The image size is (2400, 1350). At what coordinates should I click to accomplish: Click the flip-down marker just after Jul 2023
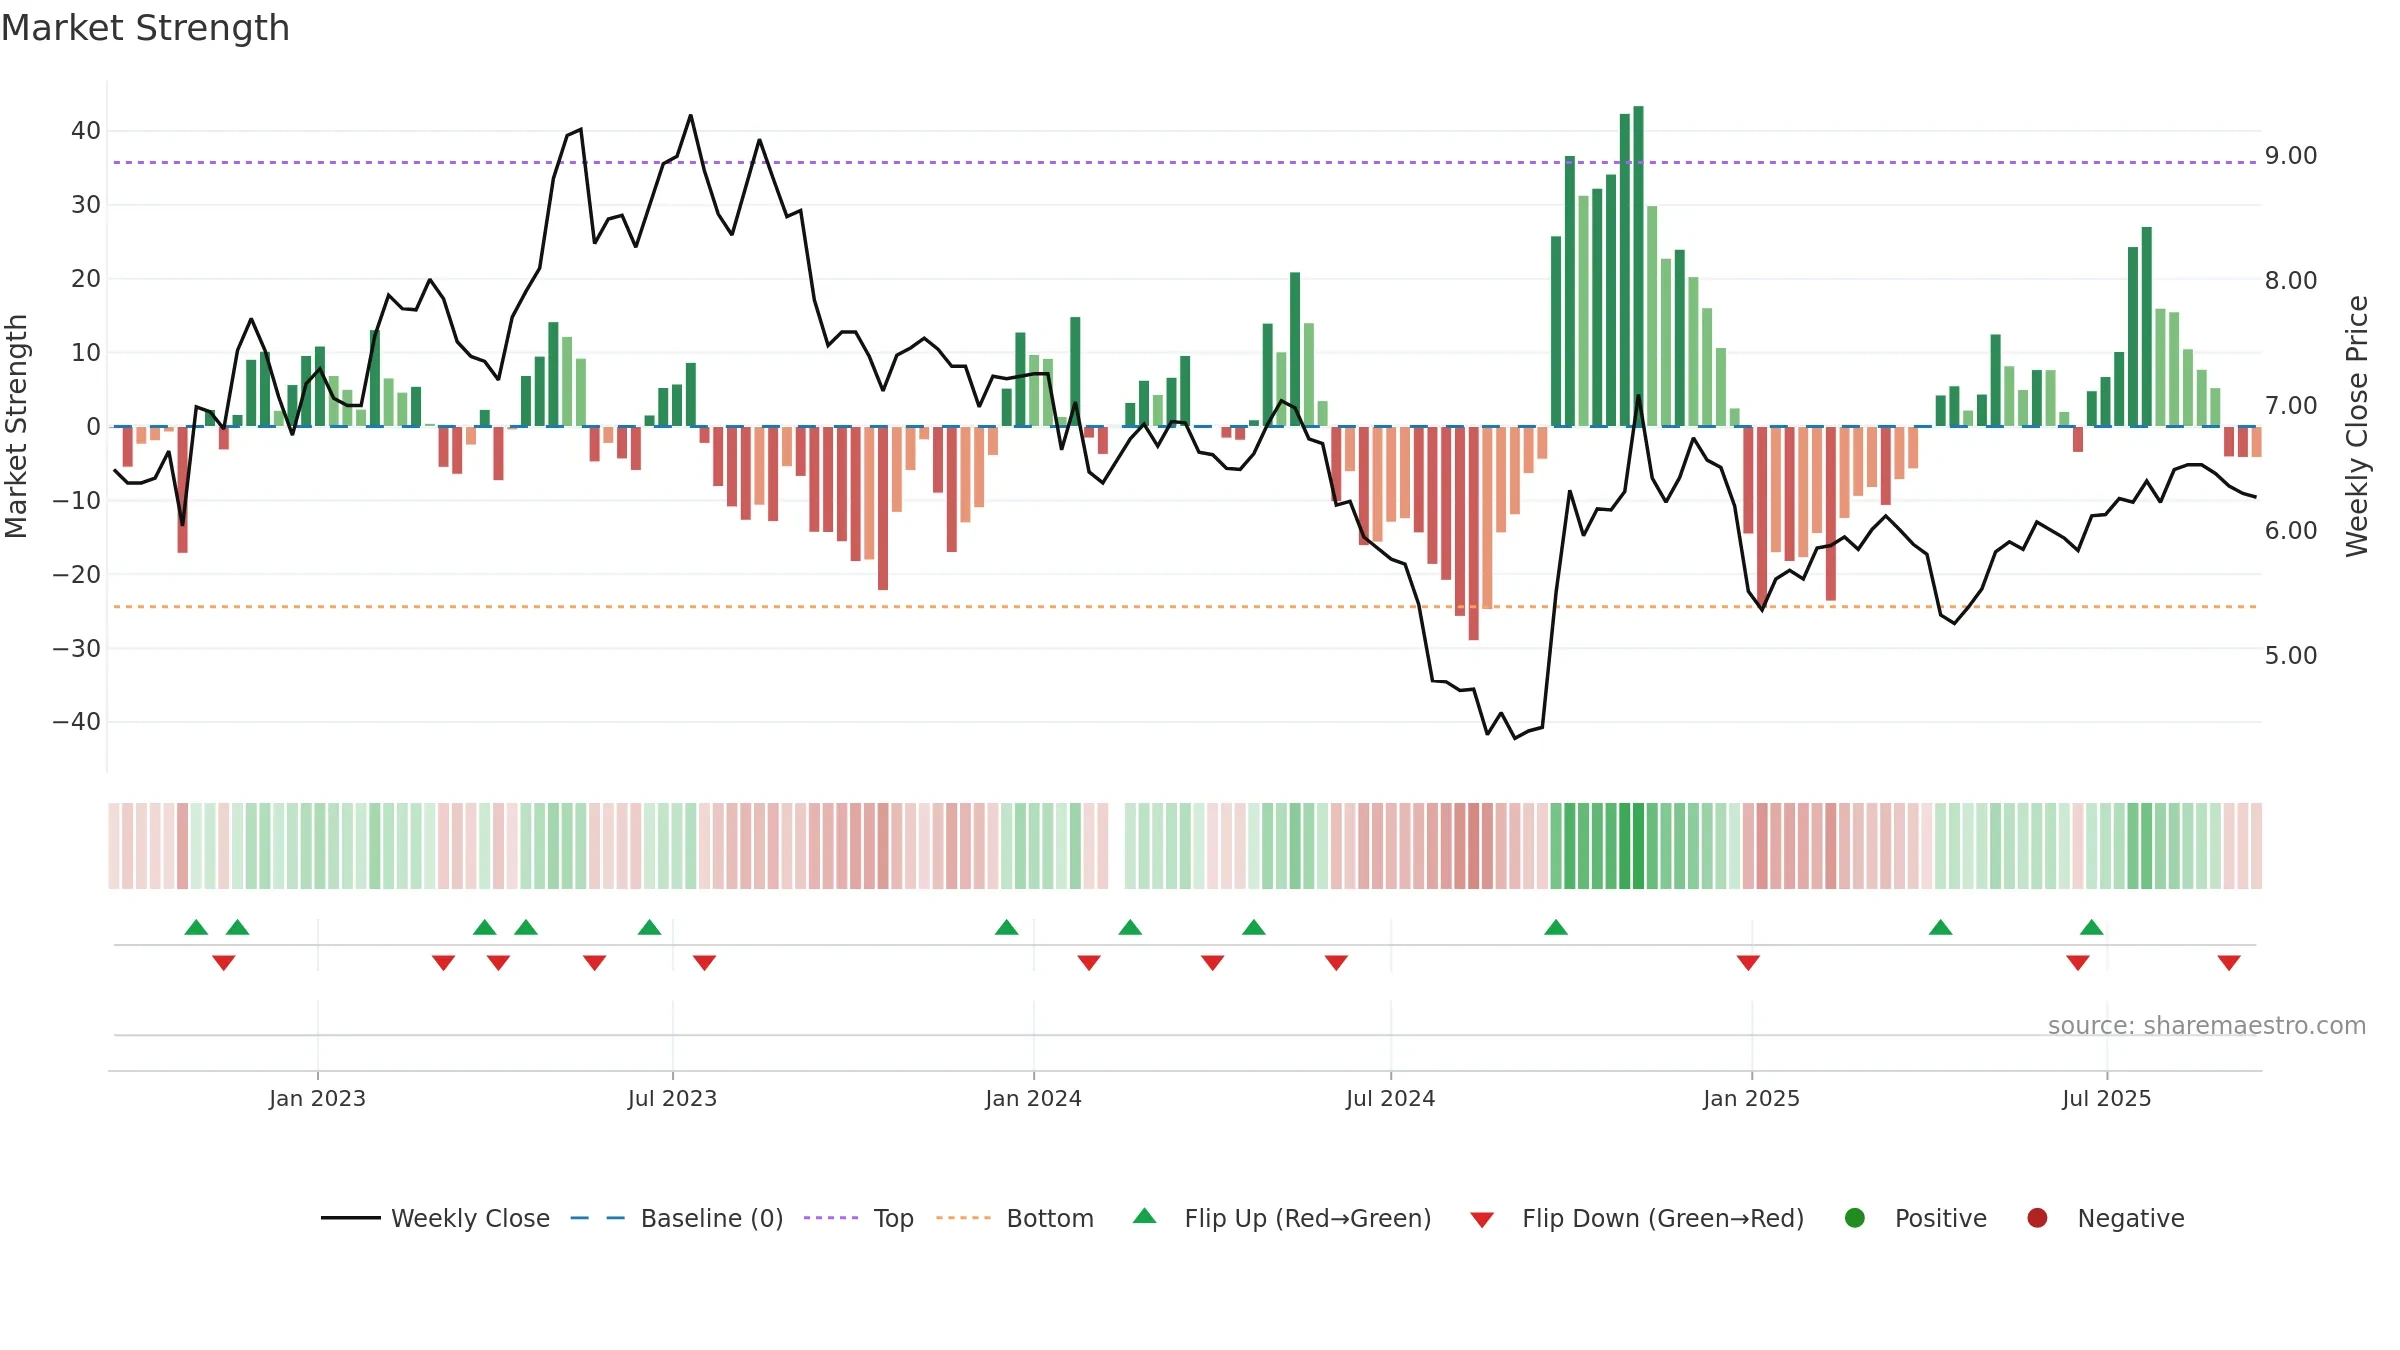click(704, 963)
